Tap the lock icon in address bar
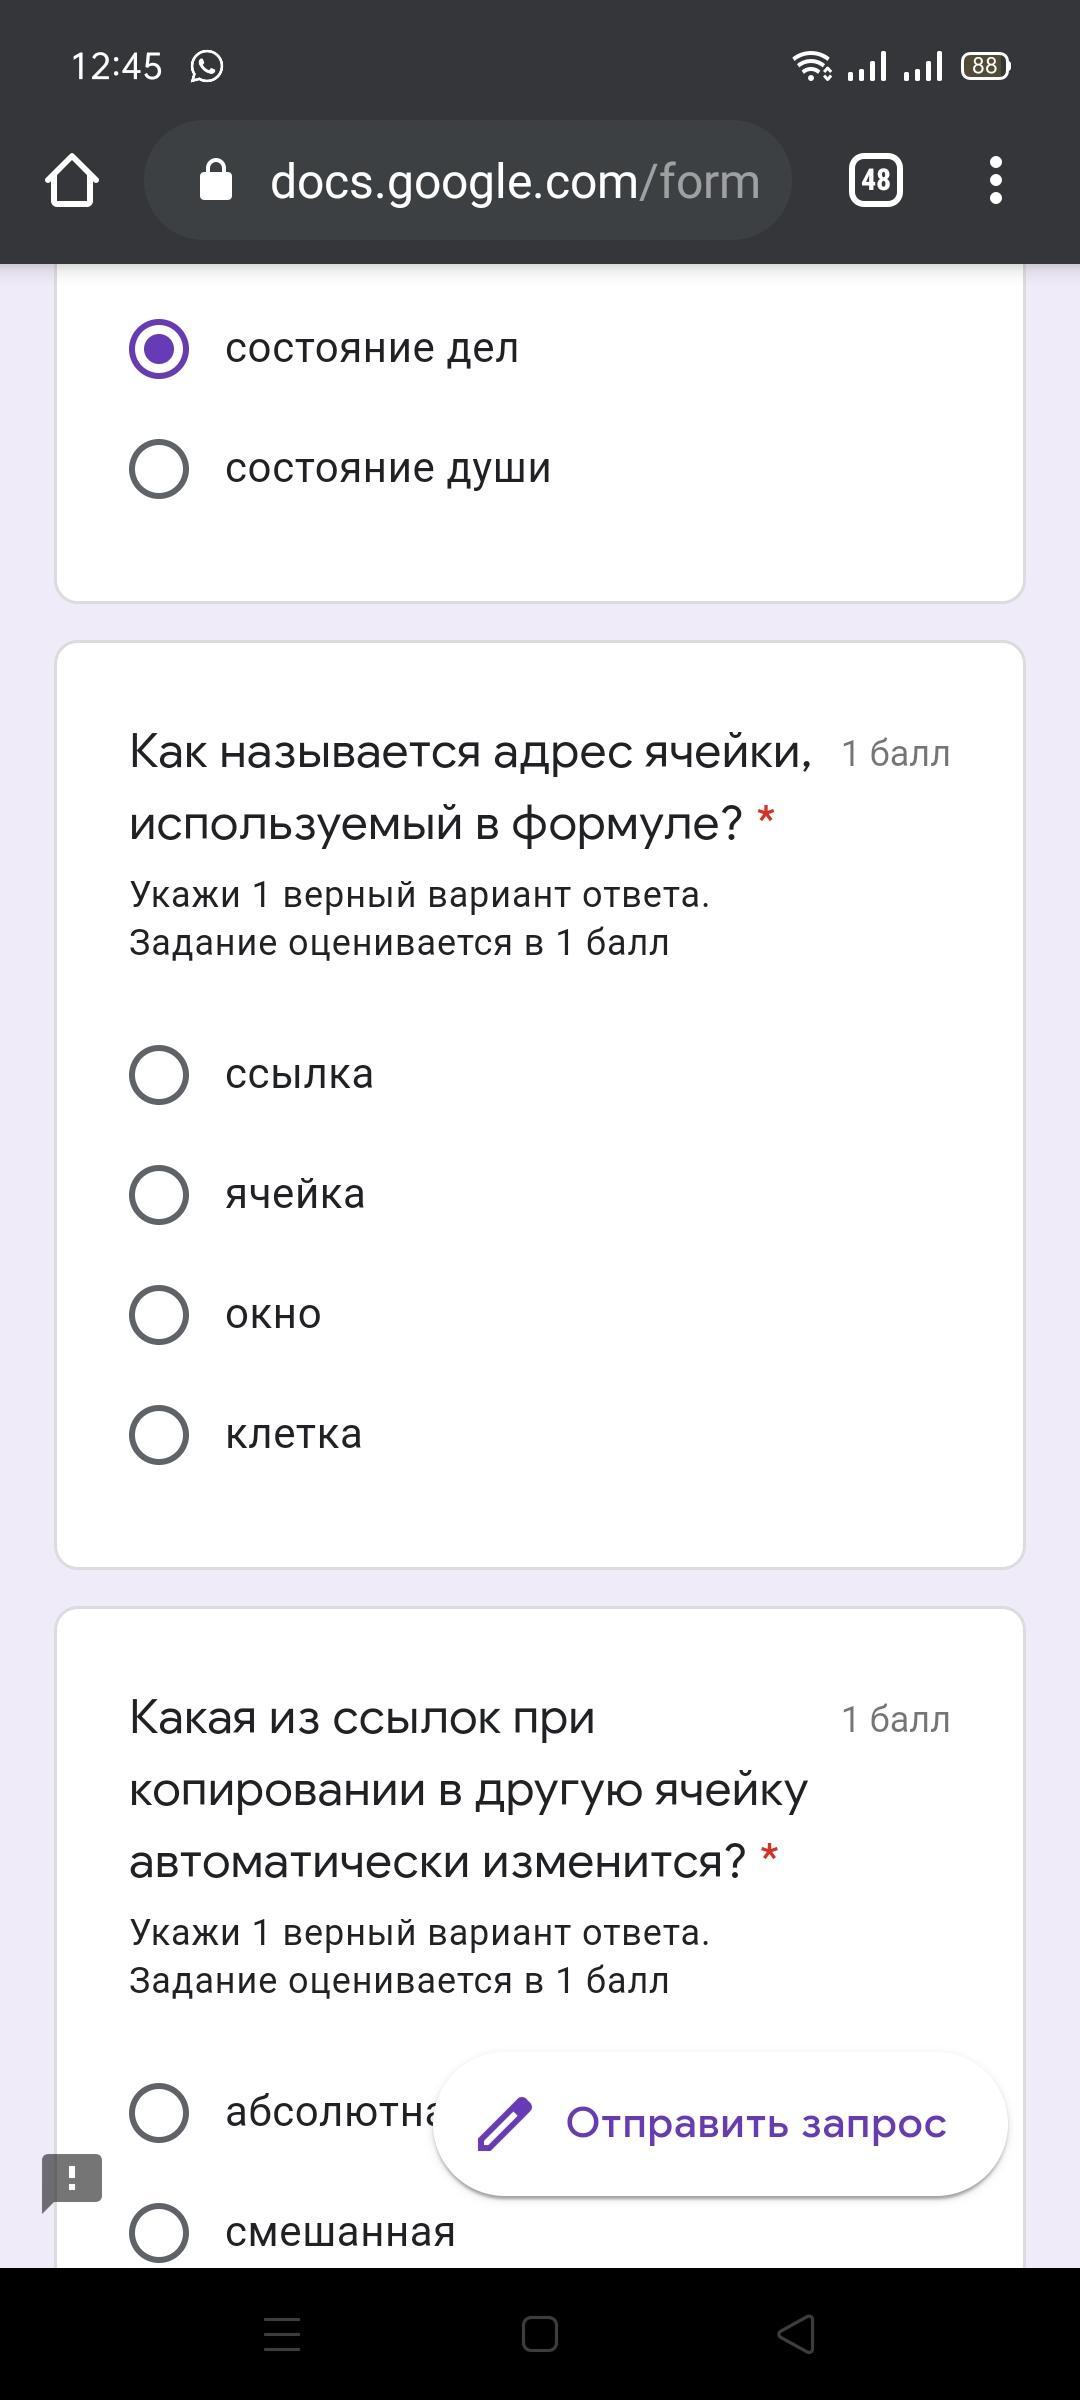The width and height of the screenshot is (1080, 2400). click(x=216, y=181)
